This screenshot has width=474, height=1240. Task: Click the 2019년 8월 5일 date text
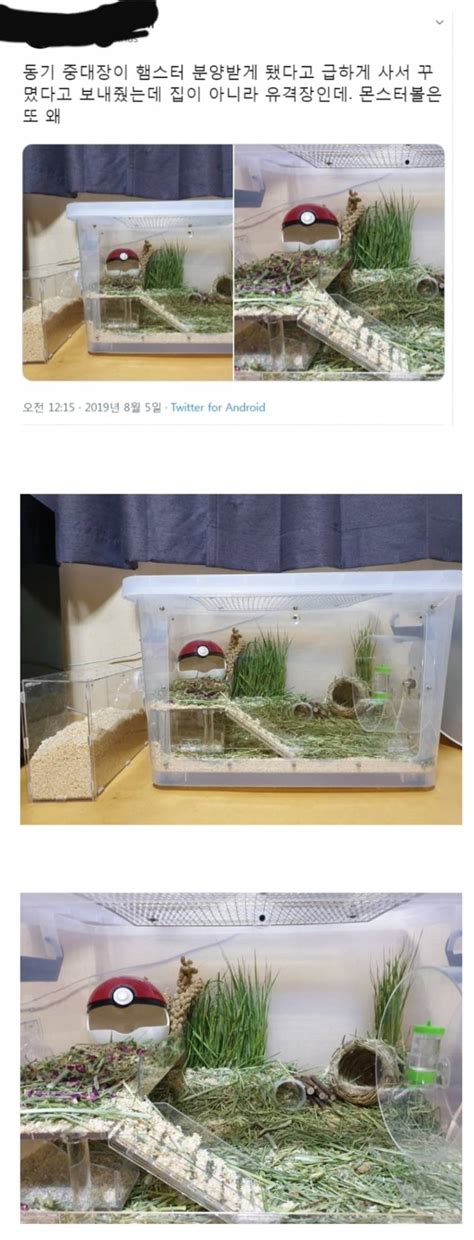pyautogui.click(x=121, y=407)
